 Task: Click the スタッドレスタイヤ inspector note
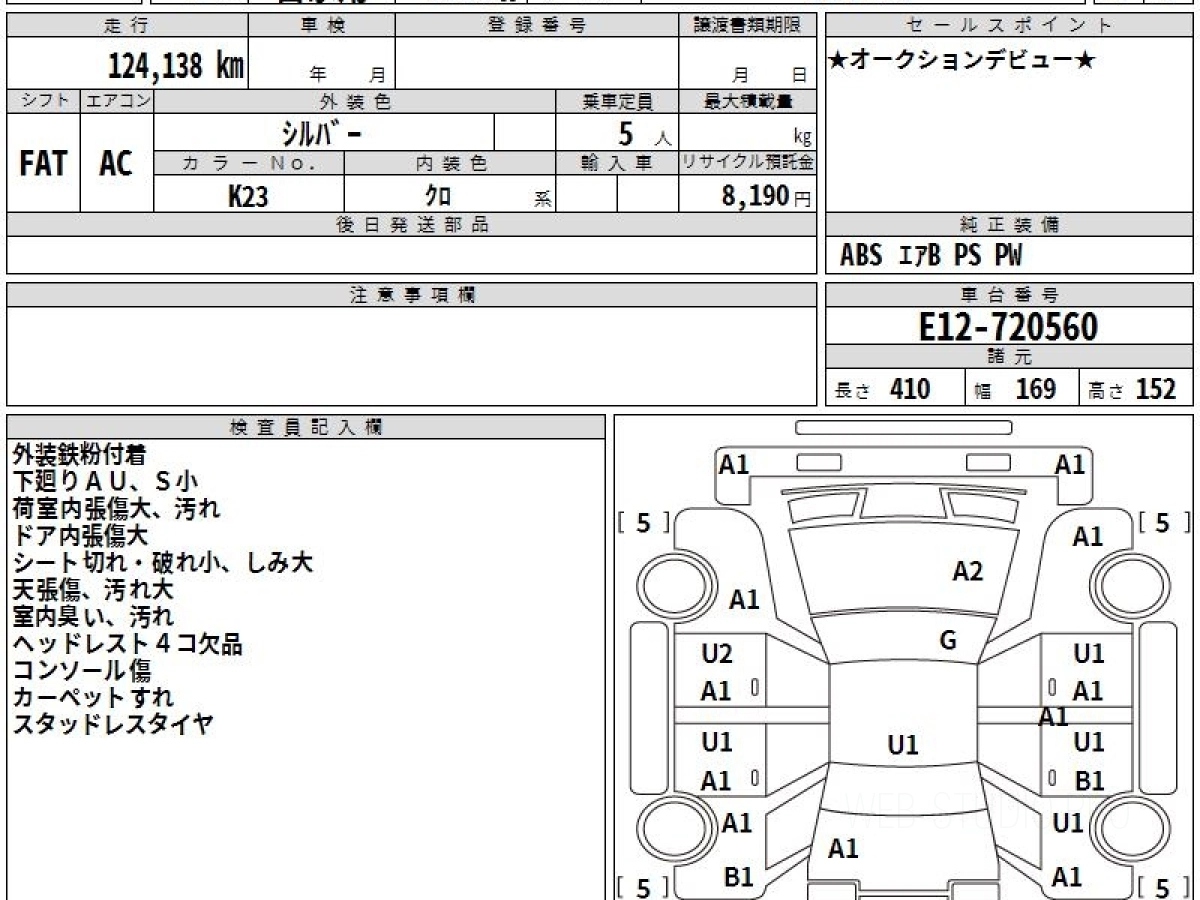coord(112,725)
